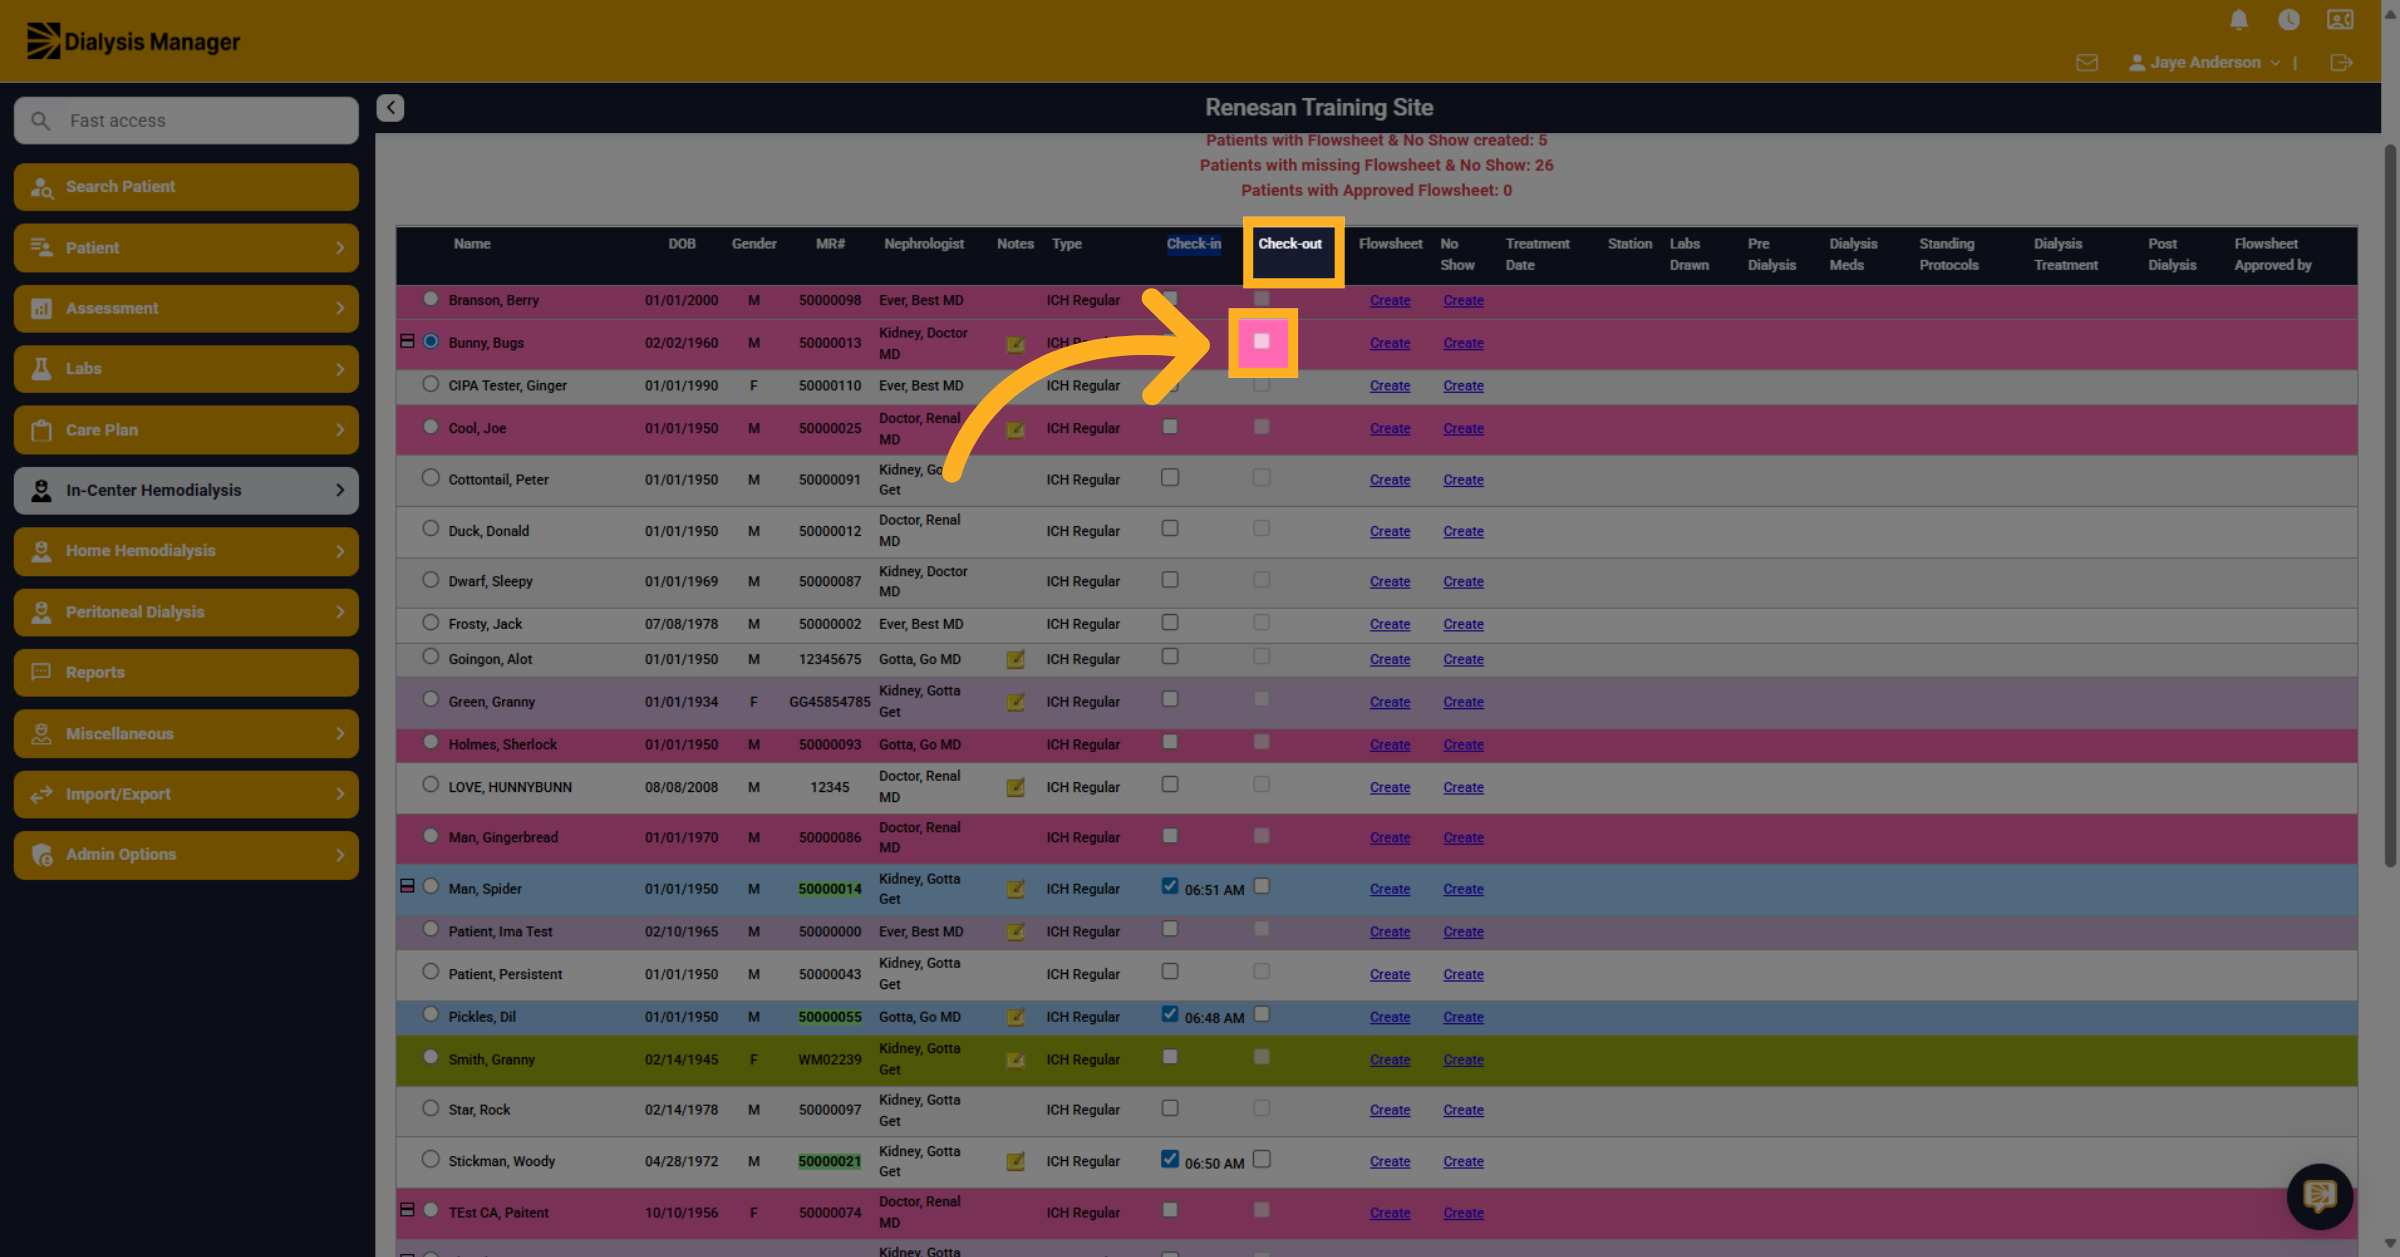Open the notes icon for Green, Granny

(x=1015, y=702)
